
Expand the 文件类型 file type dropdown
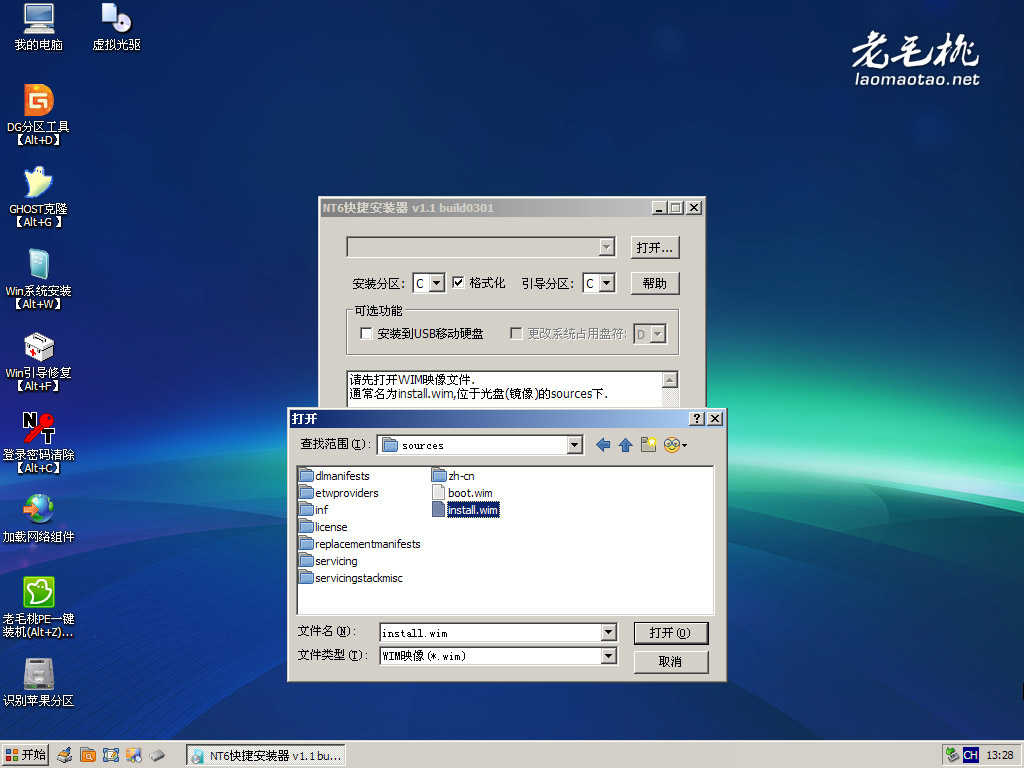click(x=608, y=655)
